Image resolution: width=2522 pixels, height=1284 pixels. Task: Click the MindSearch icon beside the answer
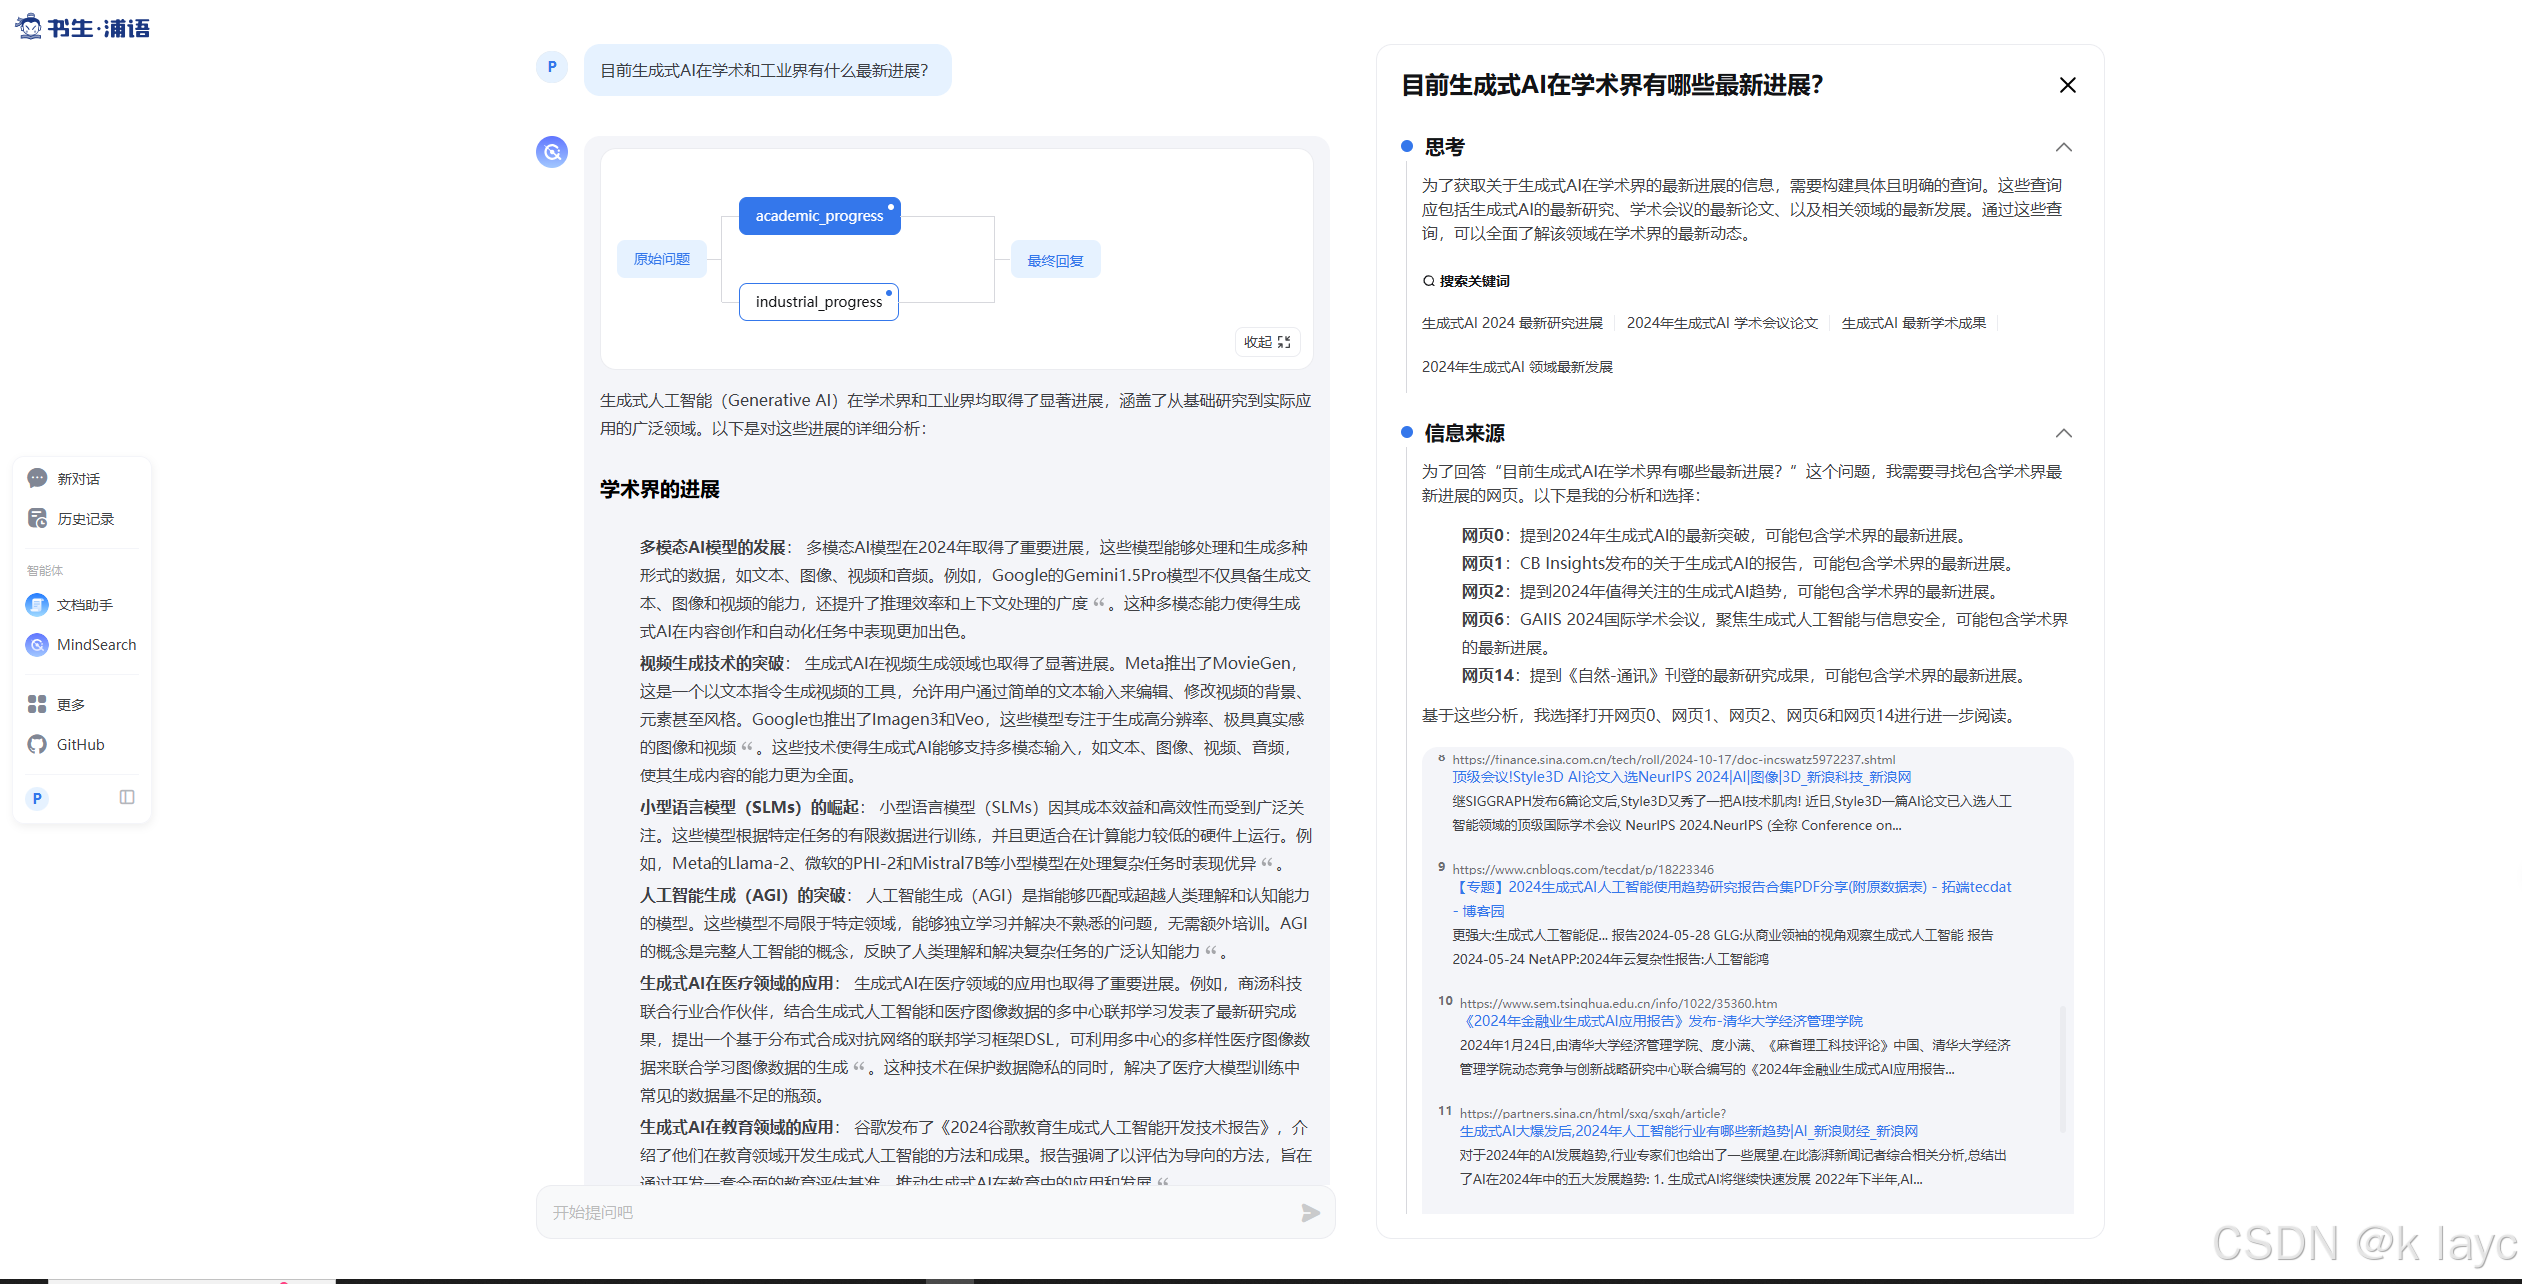(551, 152)
